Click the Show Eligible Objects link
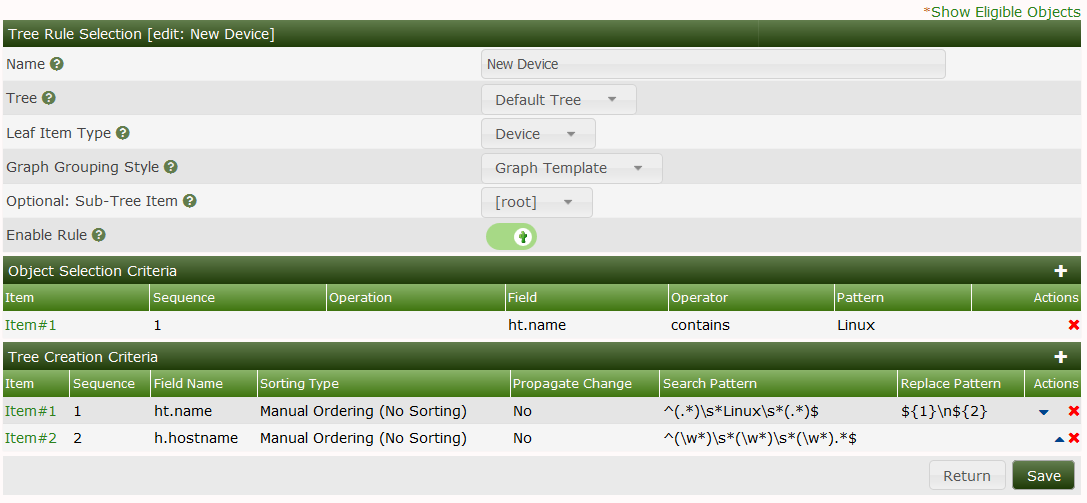The image size is (1087, 503). point(1003,12)
